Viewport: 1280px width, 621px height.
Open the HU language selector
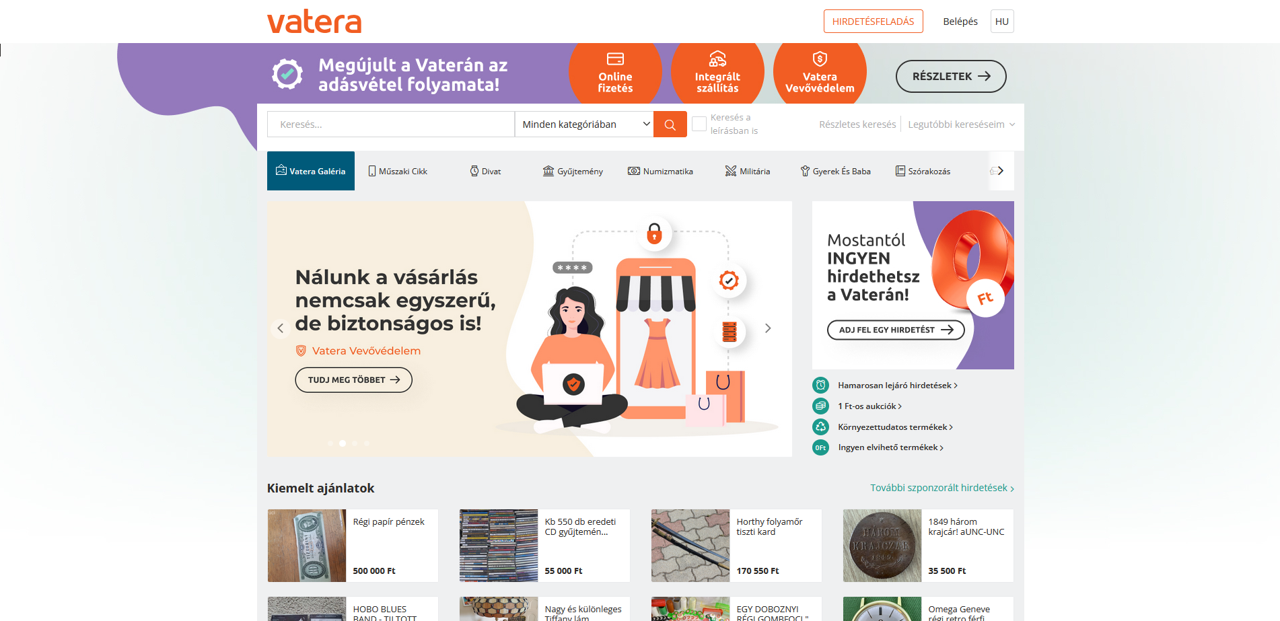click(1002, 21)
